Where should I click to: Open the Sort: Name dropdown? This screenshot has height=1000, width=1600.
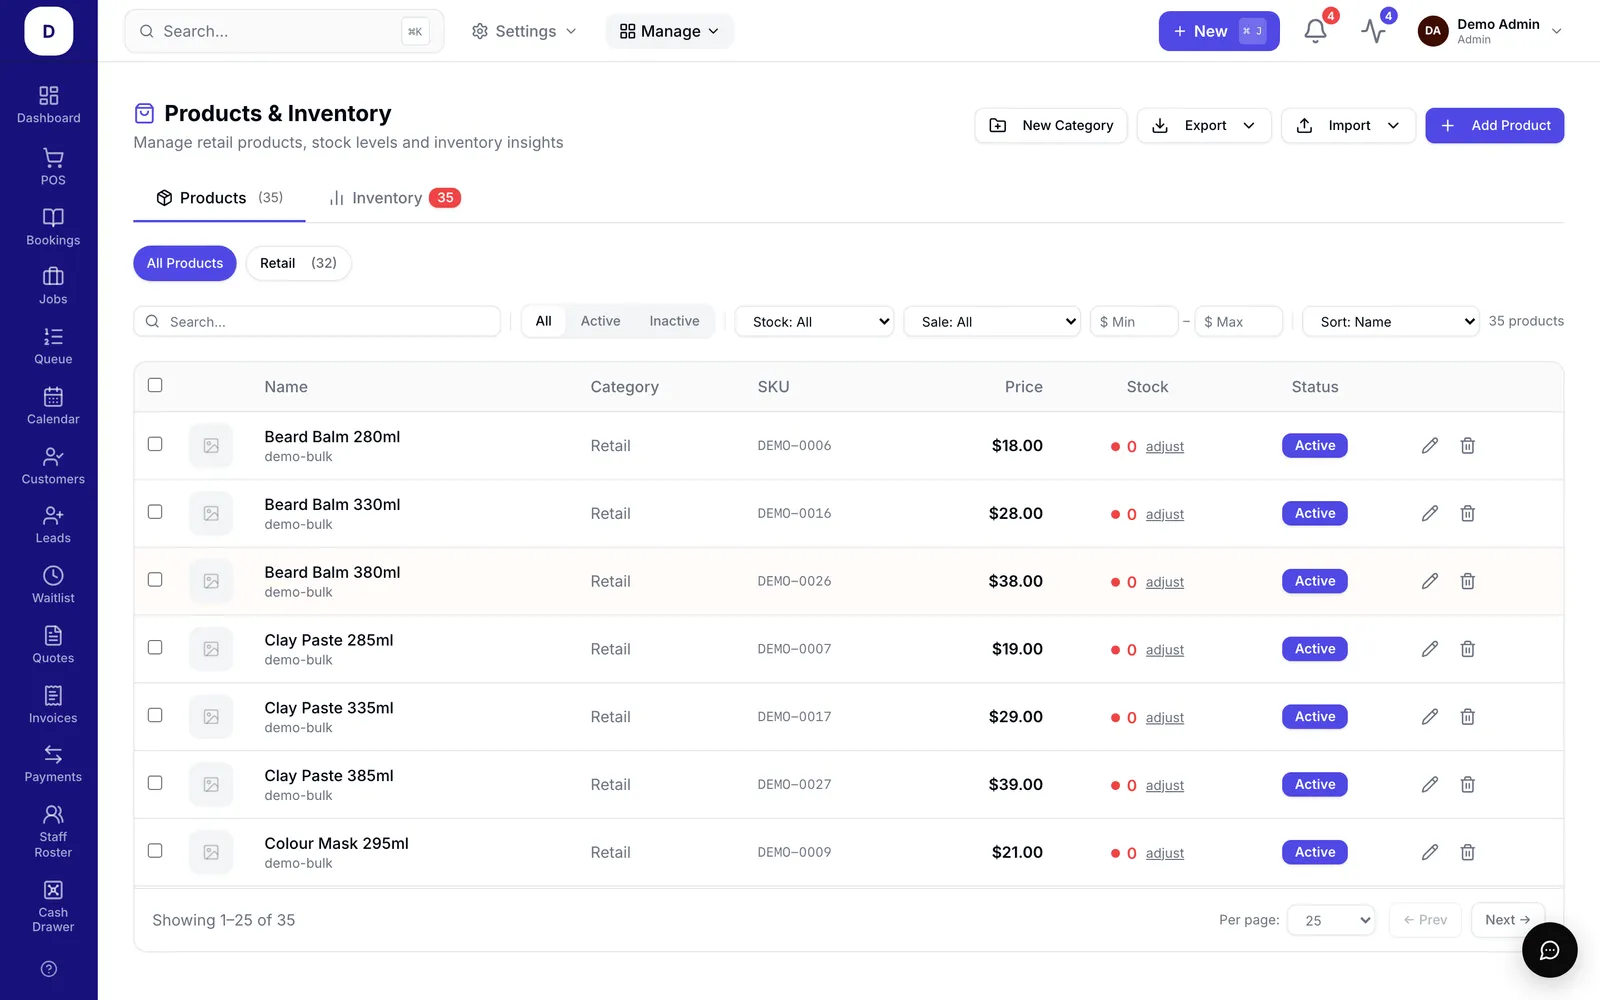pyautogui.click(x=1391, y=322)
